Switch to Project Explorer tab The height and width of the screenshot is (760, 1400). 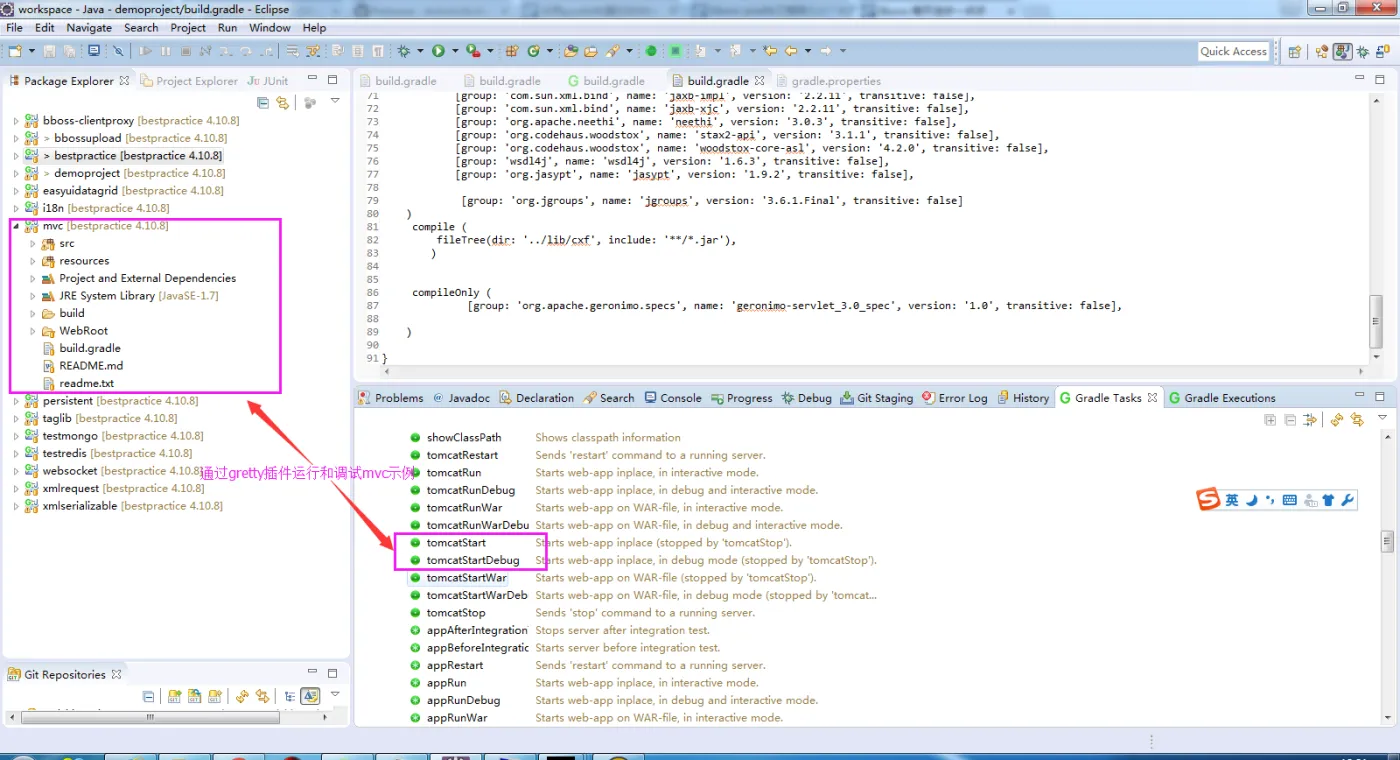tap(190, 81)
